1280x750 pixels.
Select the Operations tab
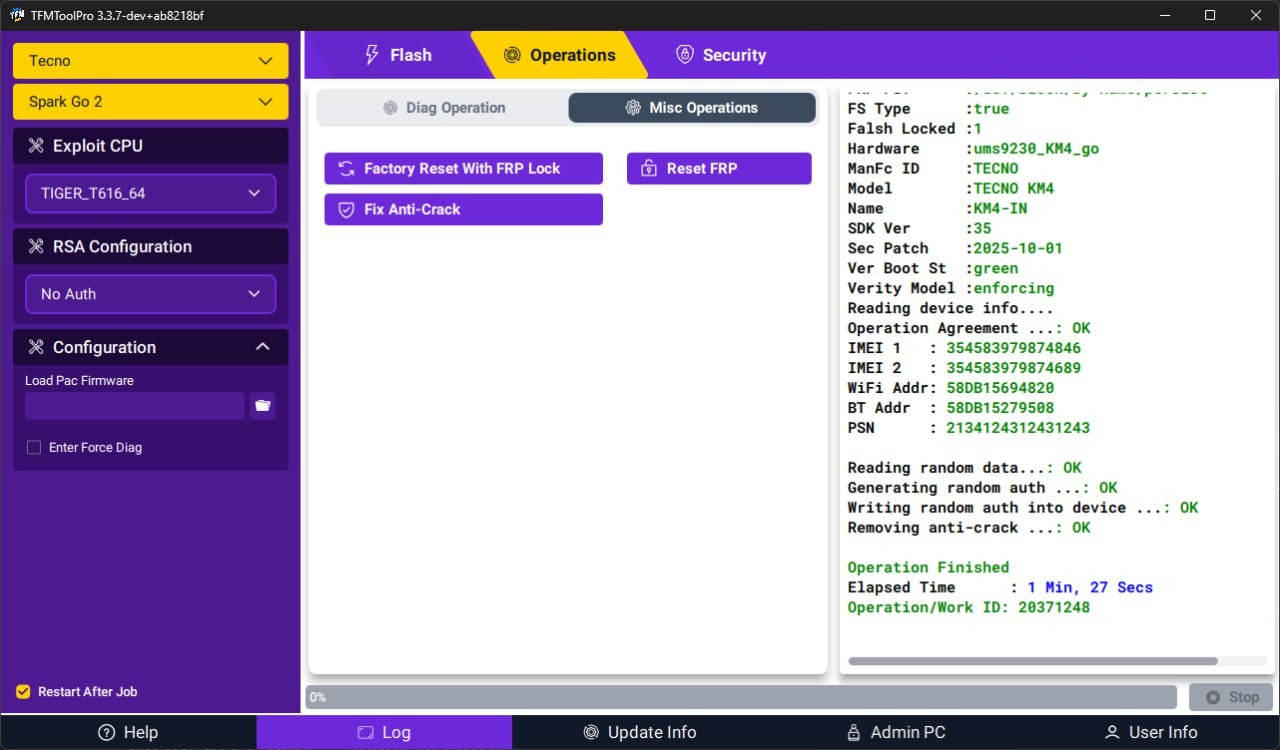tap(560, 55)
